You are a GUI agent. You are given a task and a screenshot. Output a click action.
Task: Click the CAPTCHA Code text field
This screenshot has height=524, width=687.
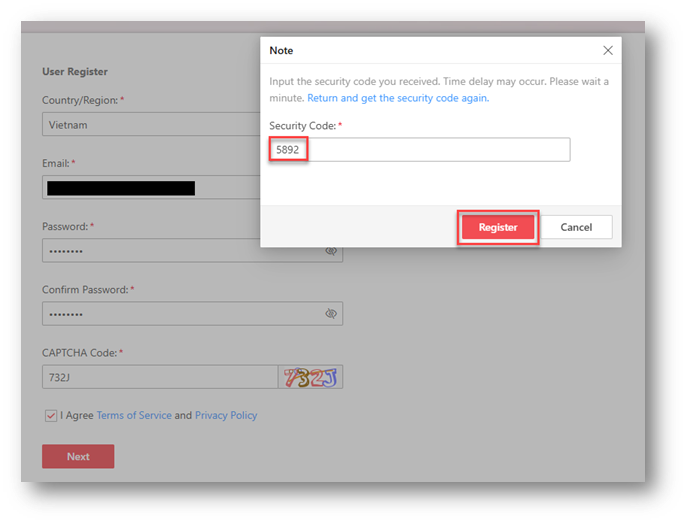pos(160,377)
